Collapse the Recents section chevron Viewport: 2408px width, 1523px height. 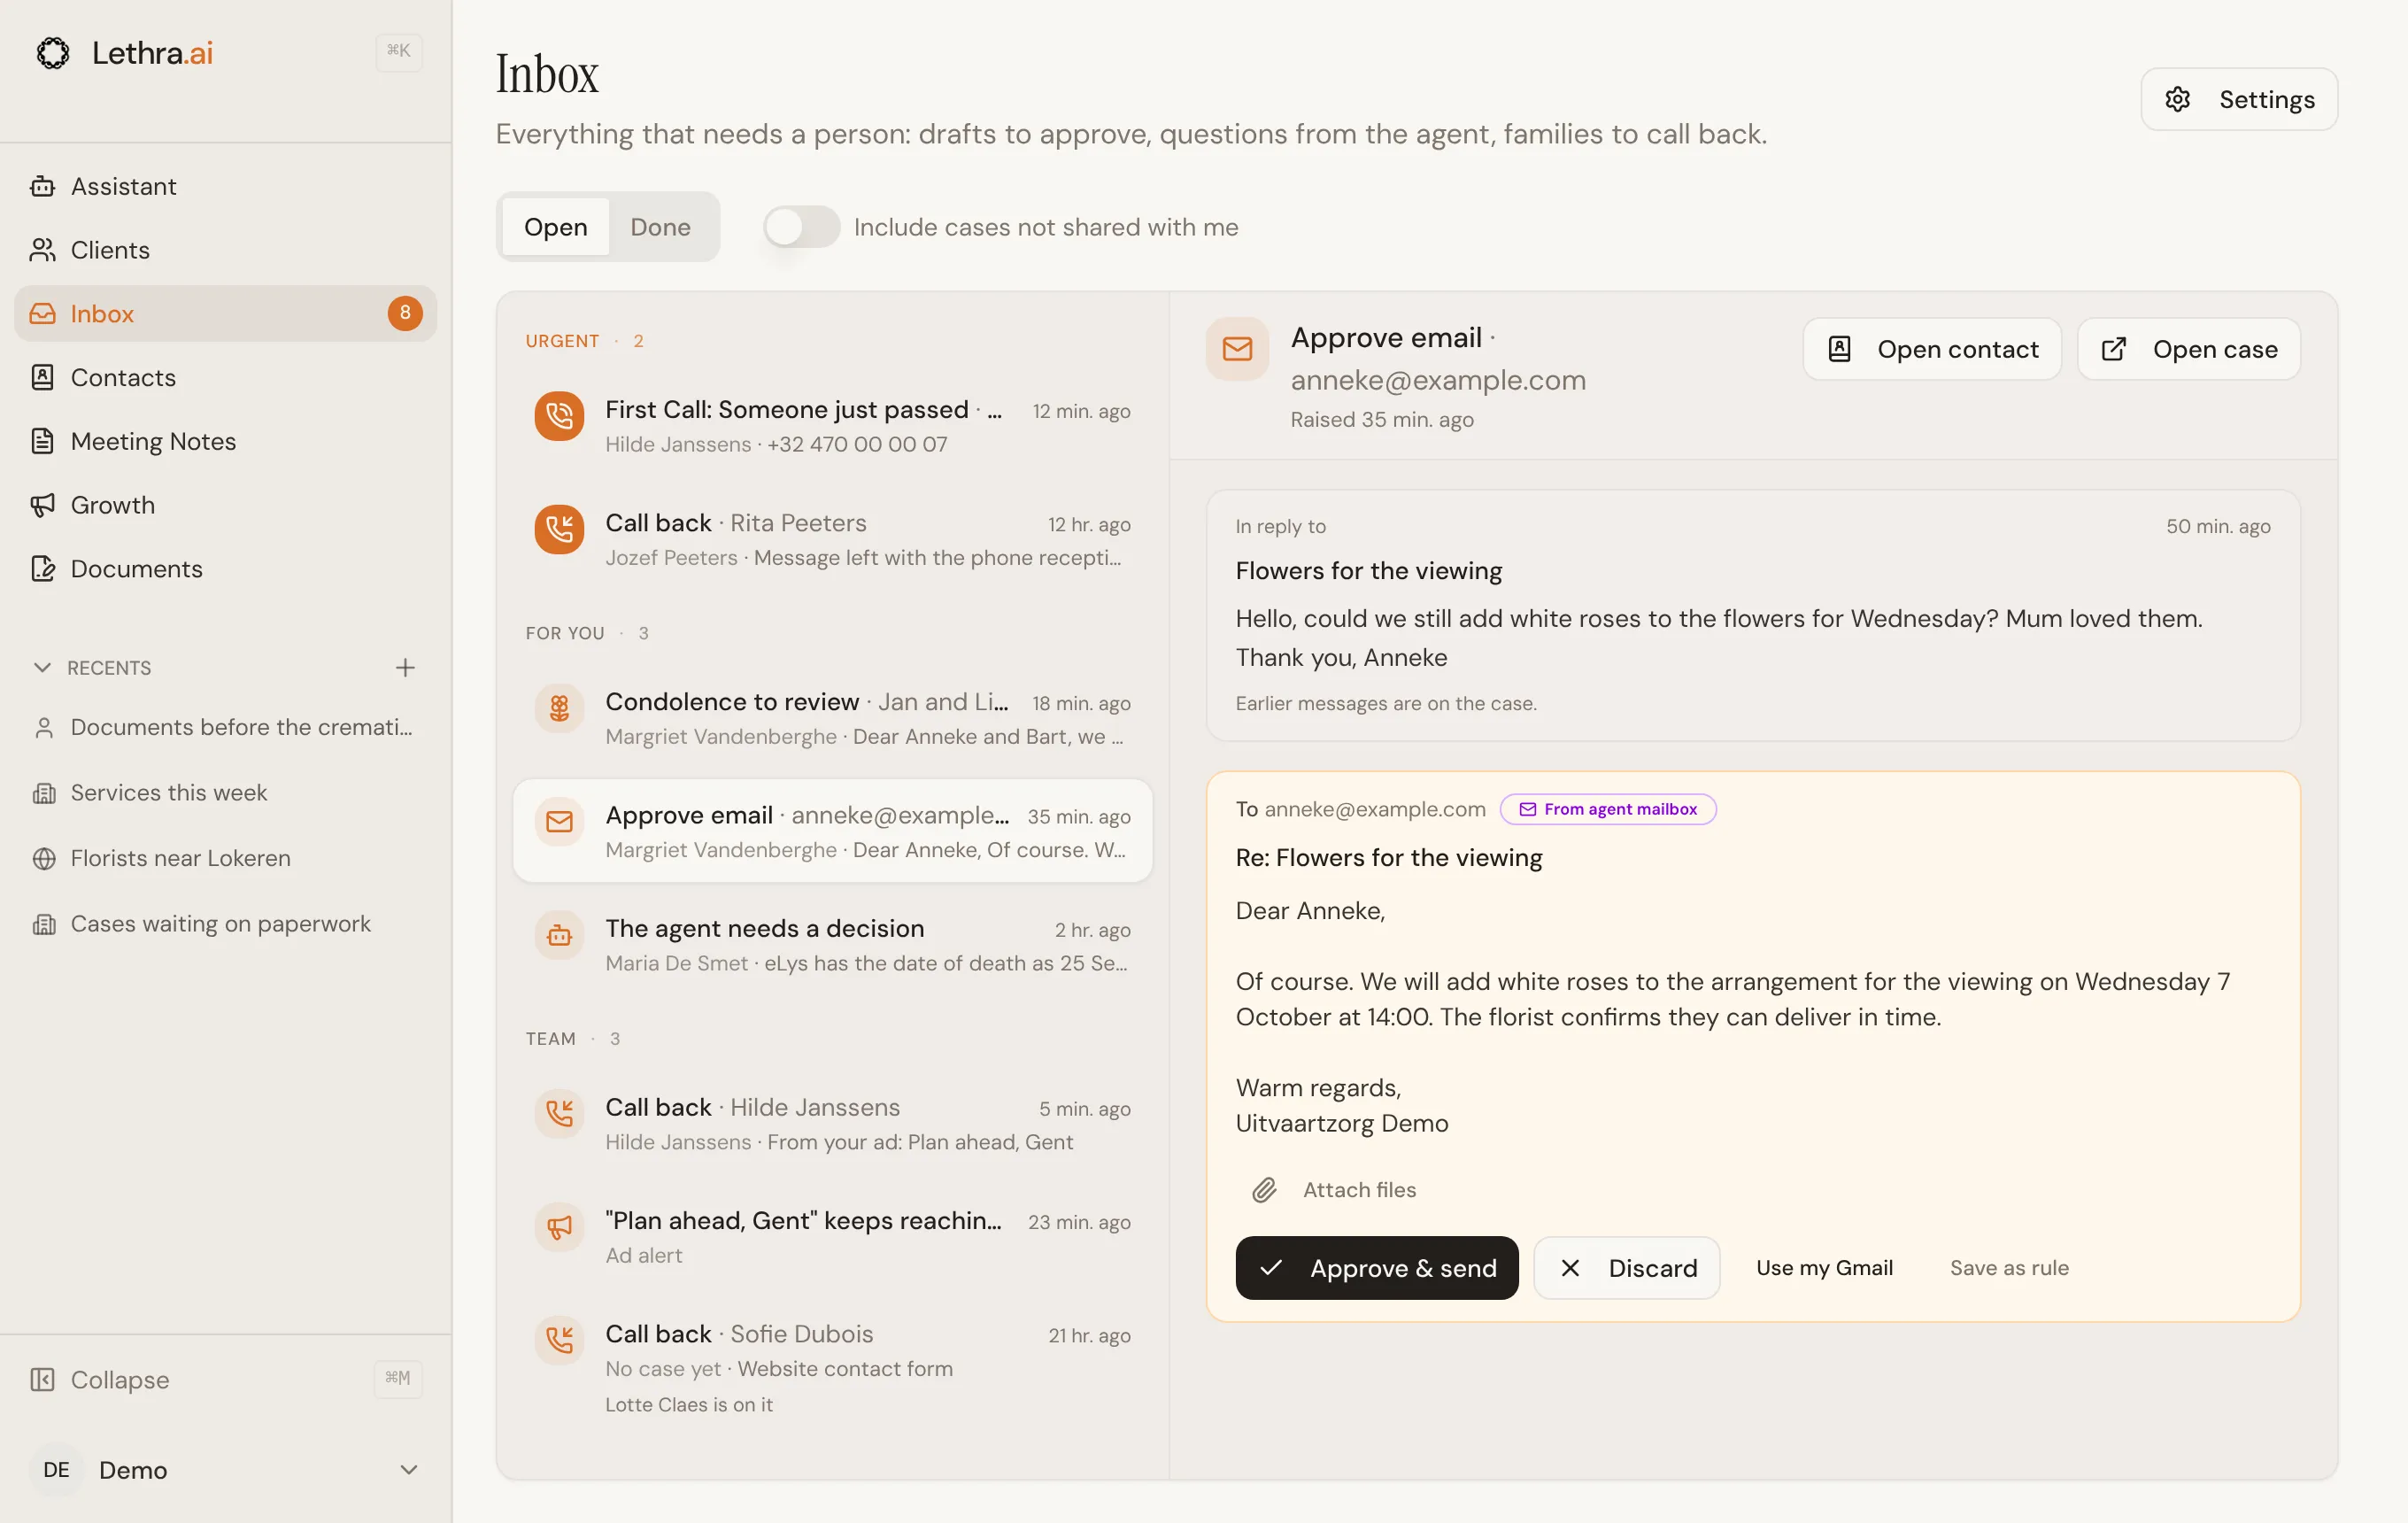coord(42,668)
